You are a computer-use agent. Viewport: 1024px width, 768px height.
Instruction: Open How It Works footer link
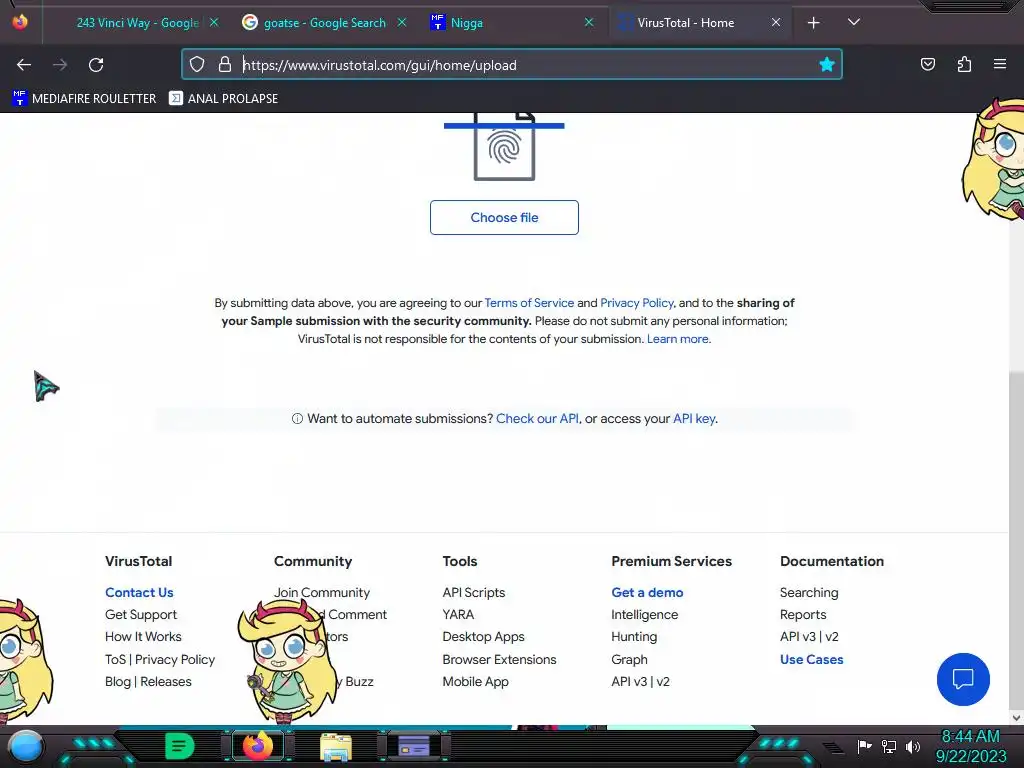[x=143, y=637]
